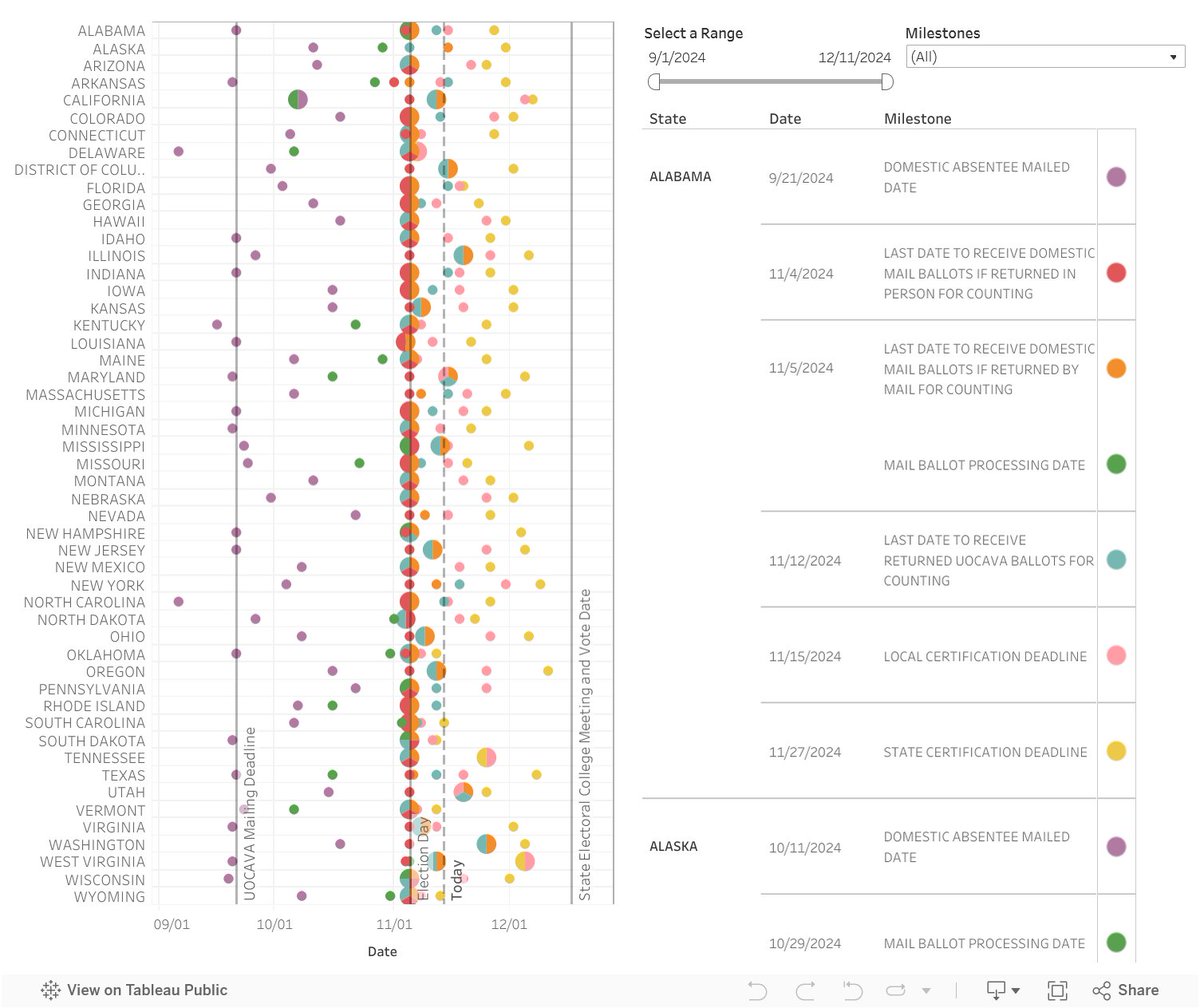The height and width of the screenshot is (1008, 1200).
Task: Select teal circle for Alabama 11/12/2024 UOCAVA milestone
Action: (x=1117, y=560)
